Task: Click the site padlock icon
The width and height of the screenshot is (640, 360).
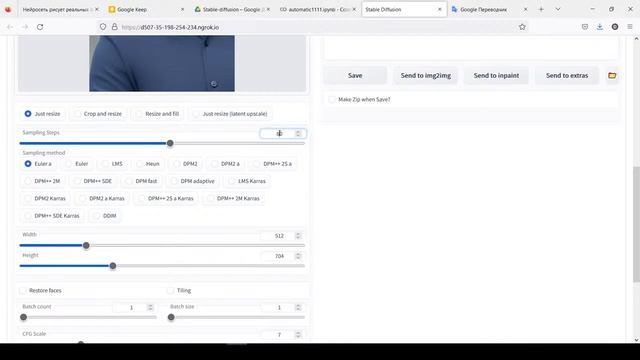Action: point(115,27)
